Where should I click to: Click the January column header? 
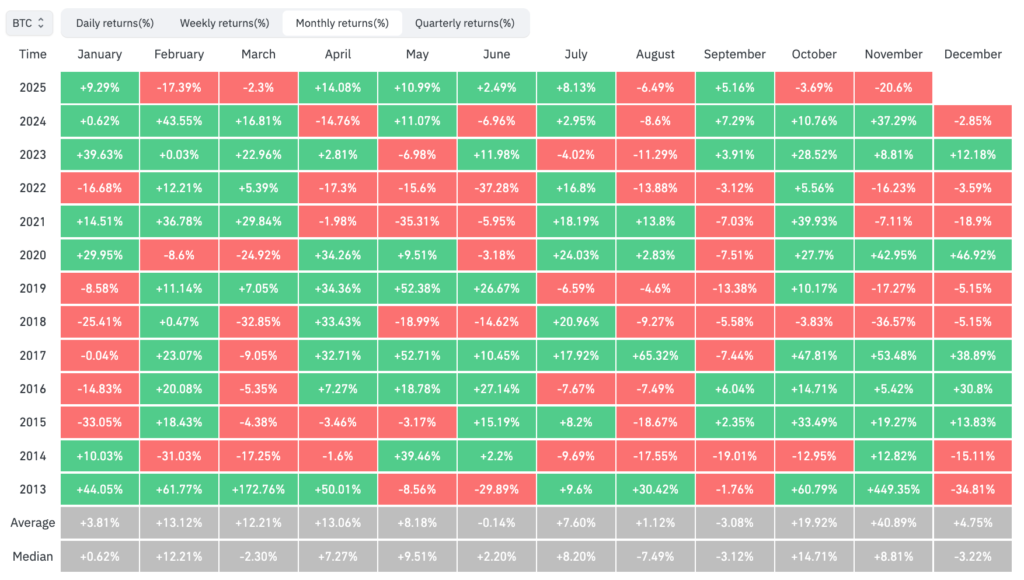[x=99, y=54]
